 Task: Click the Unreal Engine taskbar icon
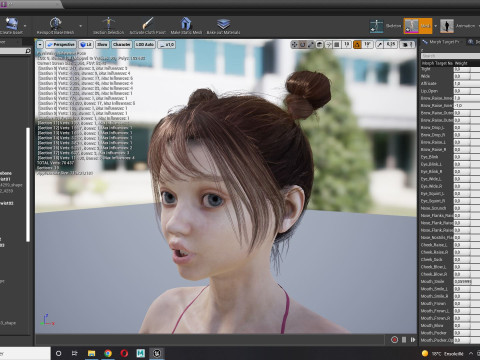pyautogui.click(x=157, y=353)
